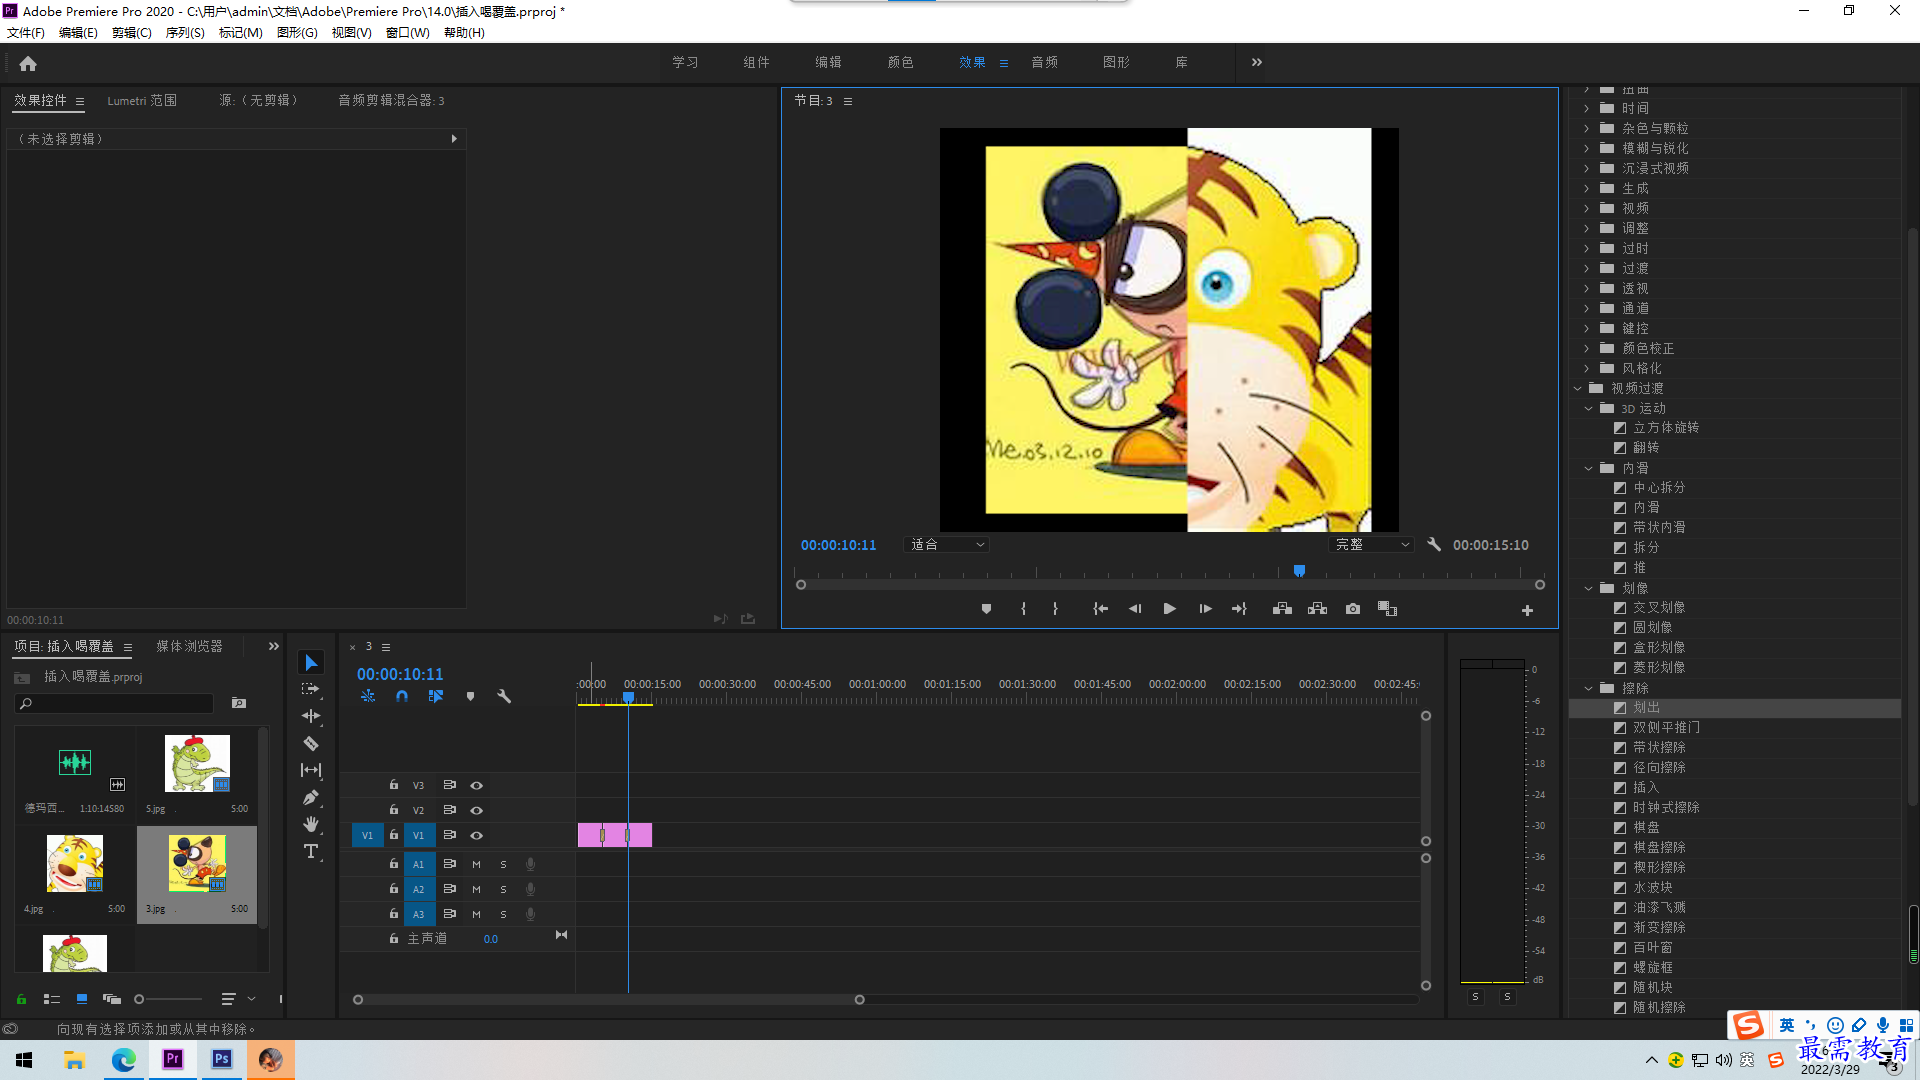
Task: Toggle V2 track output eye
Action: 477,810
